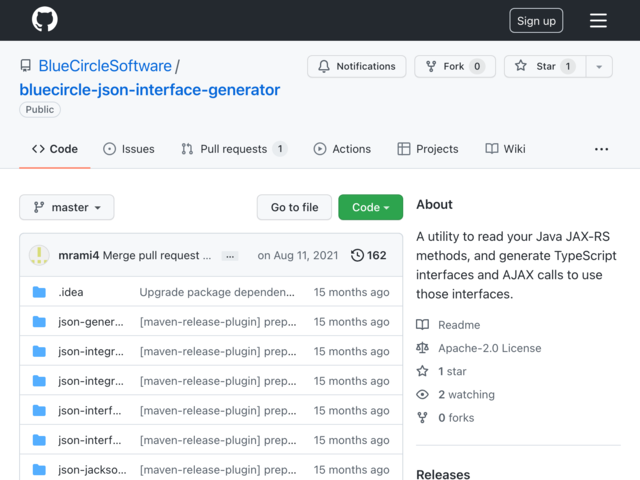
Task: Open the 0 forks link
Action: 456,418
